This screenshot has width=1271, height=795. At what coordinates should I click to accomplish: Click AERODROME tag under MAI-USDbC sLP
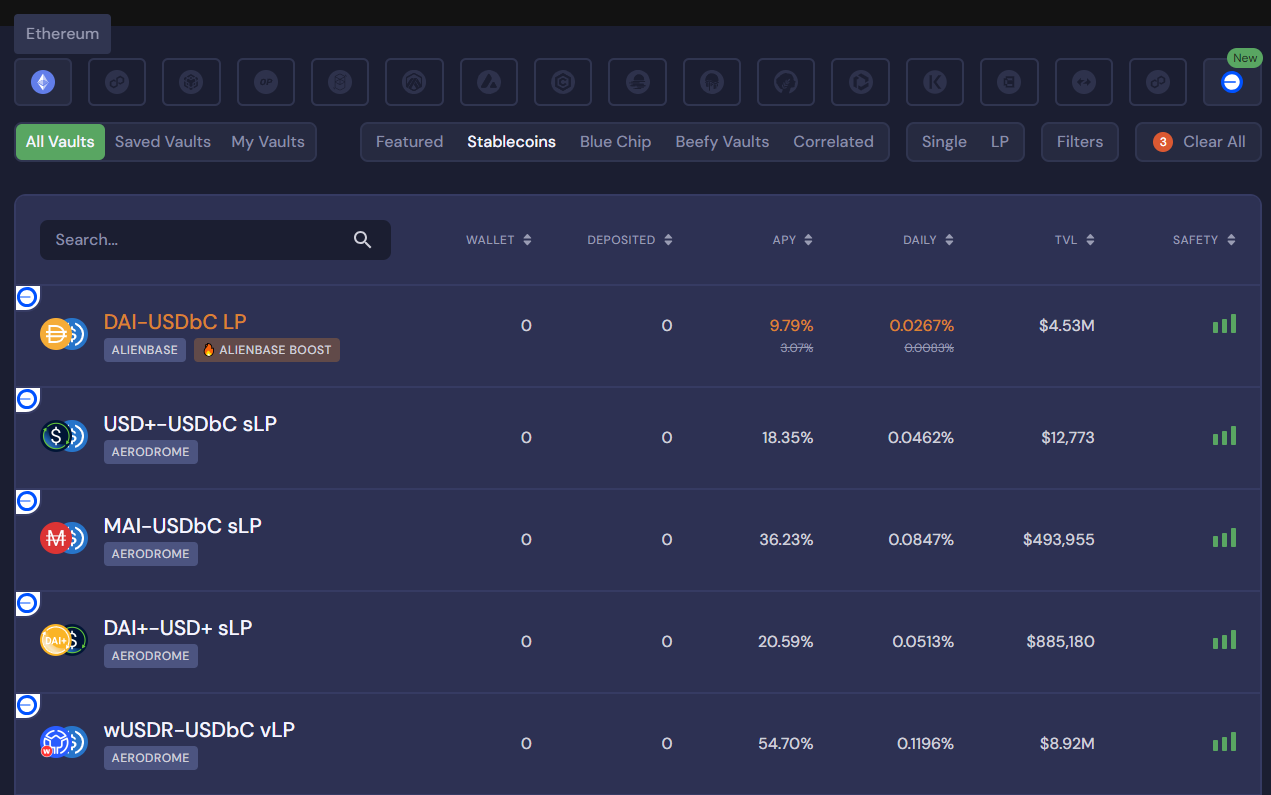click(x=151, y=554)
